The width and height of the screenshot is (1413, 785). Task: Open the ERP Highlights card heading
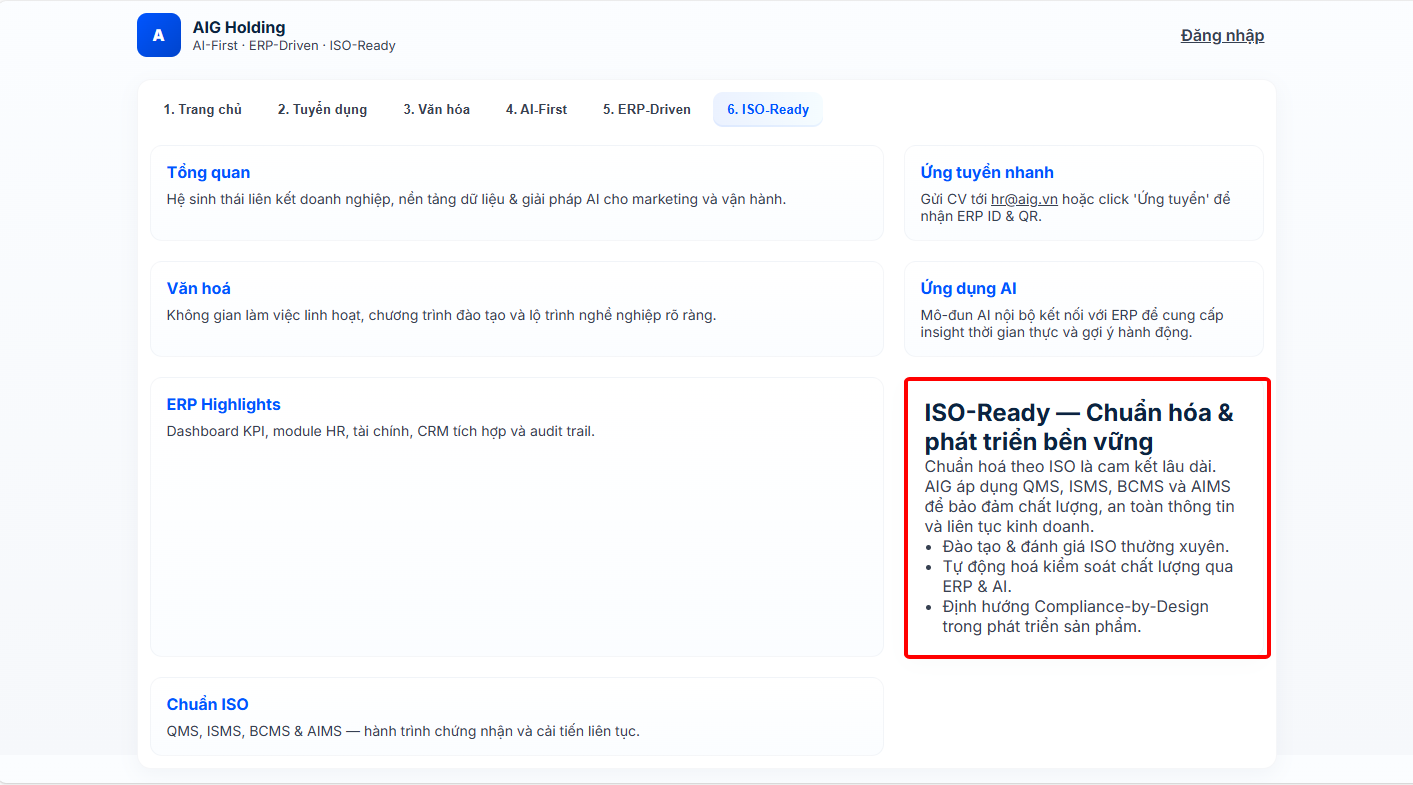point(223,404)
